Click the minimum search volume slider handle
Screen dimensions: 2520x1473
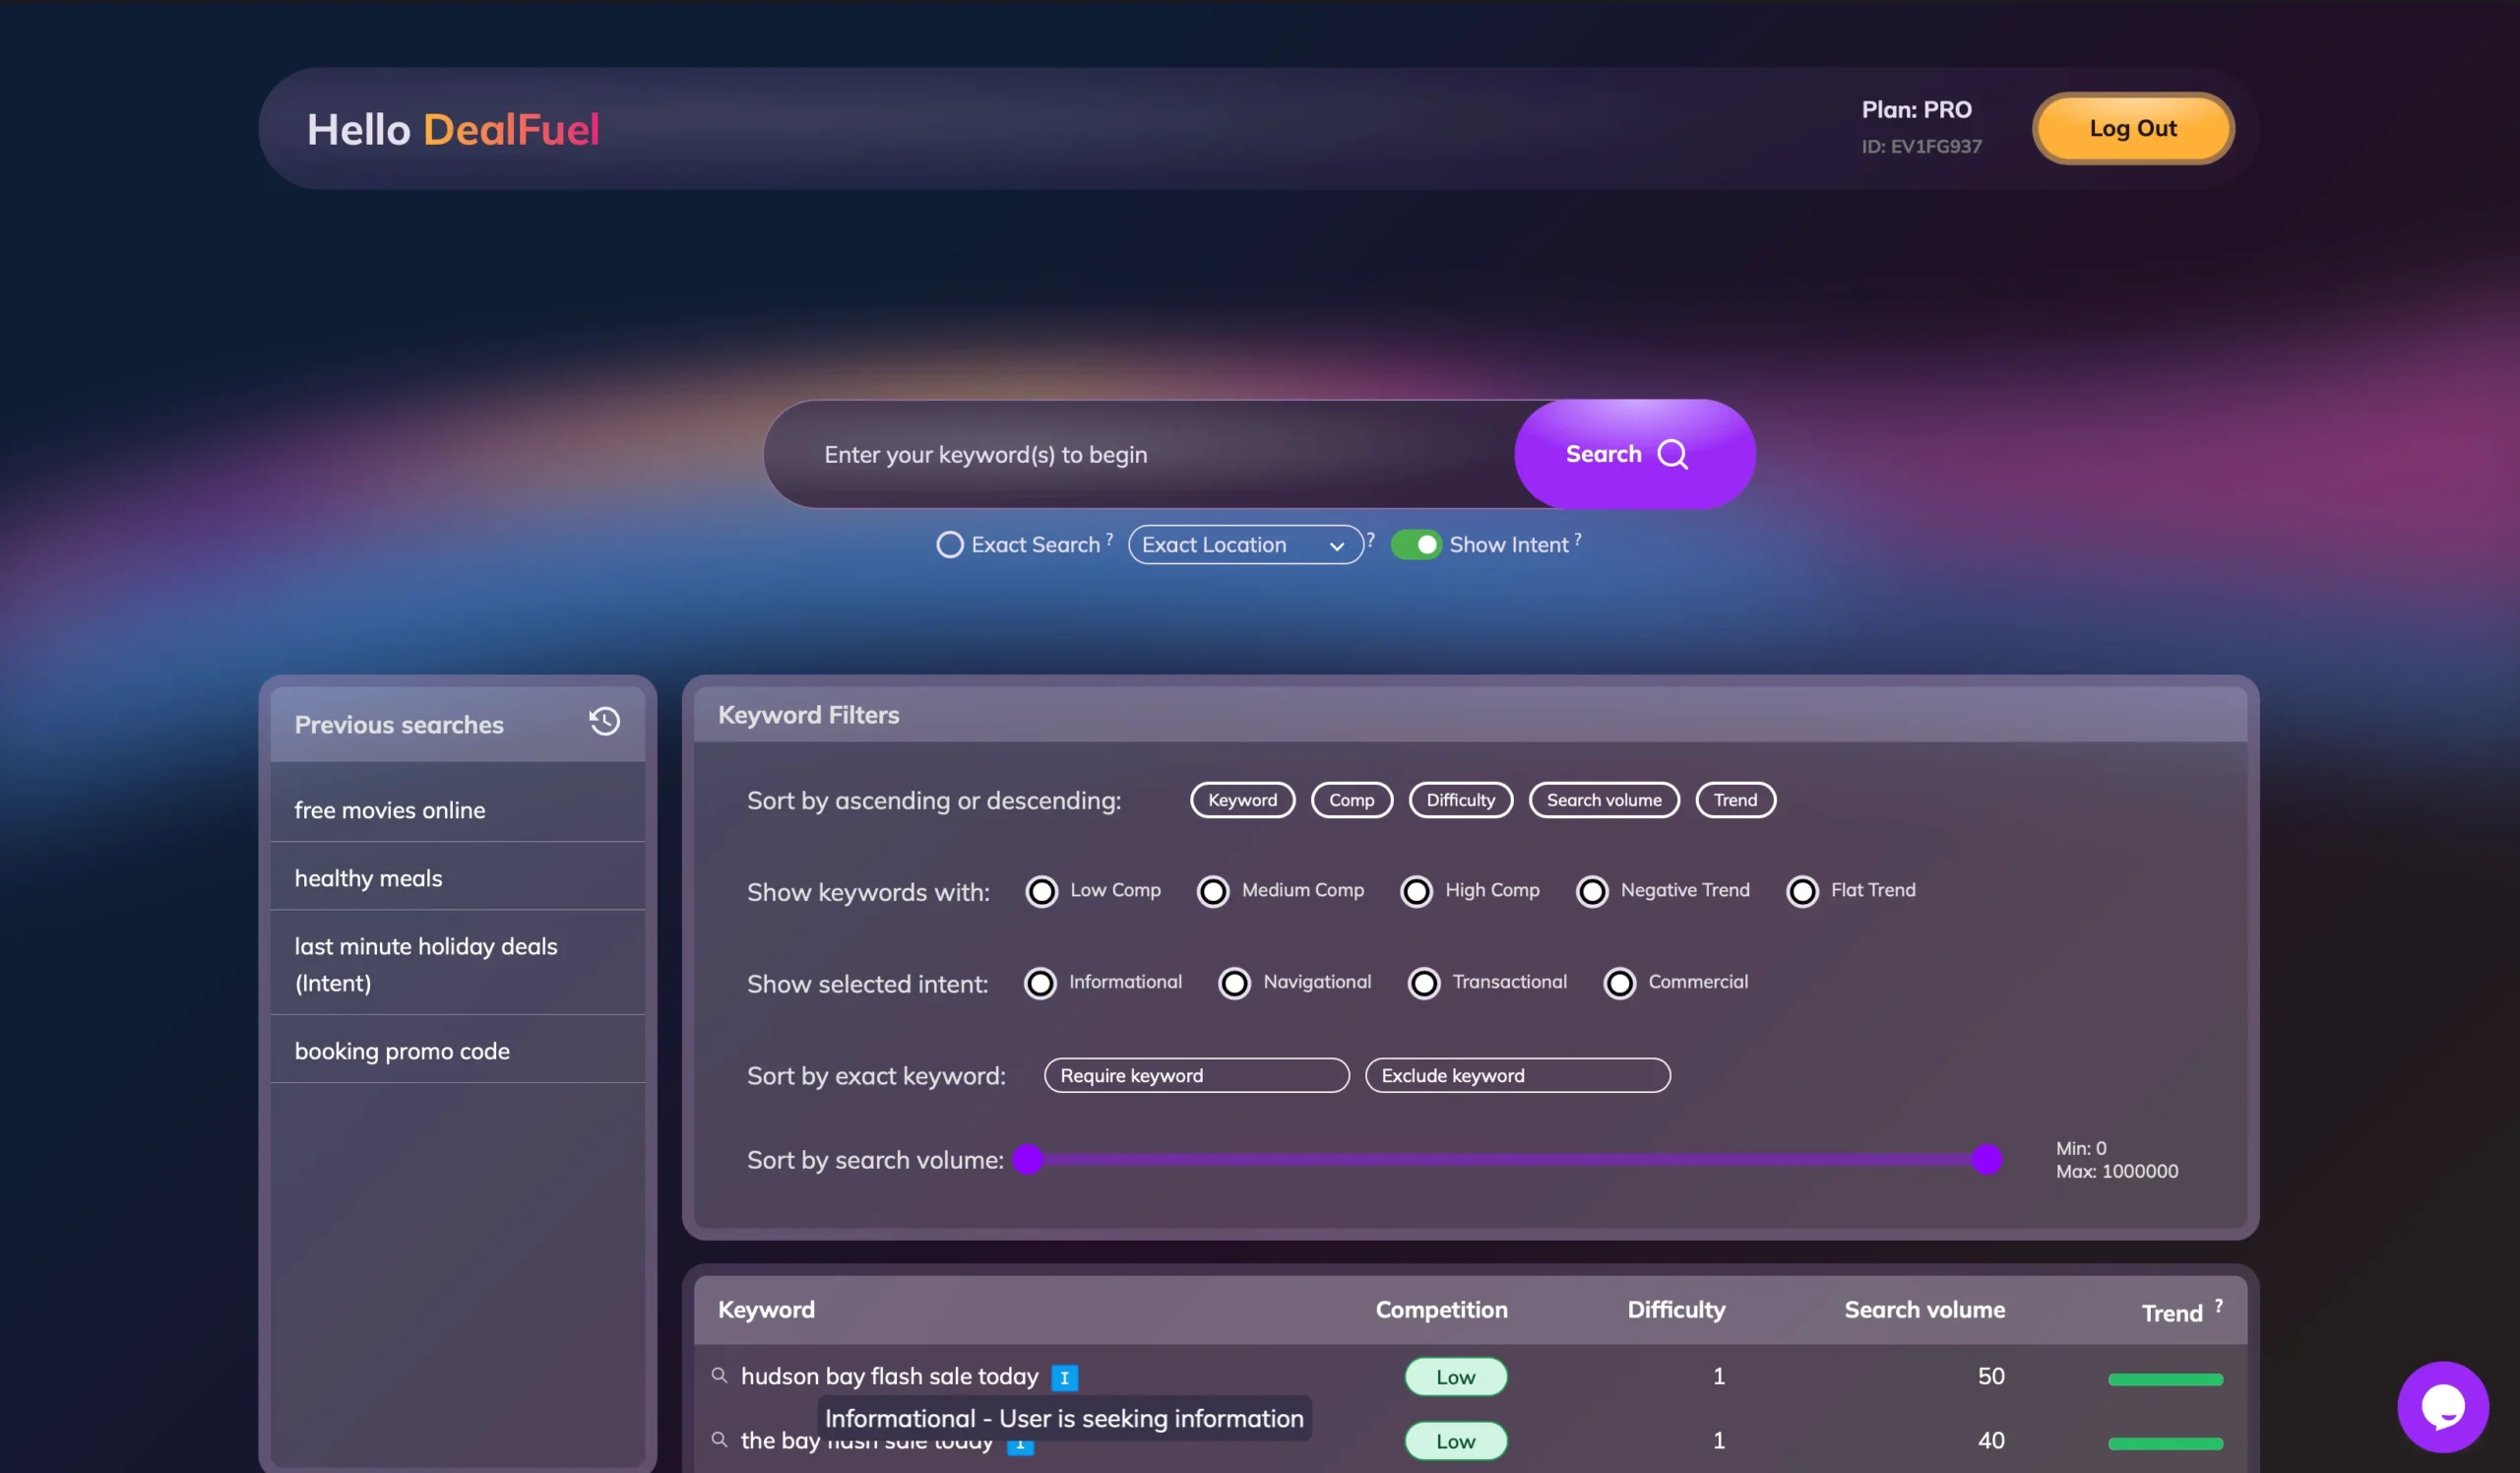(x=1028, y=1159)
